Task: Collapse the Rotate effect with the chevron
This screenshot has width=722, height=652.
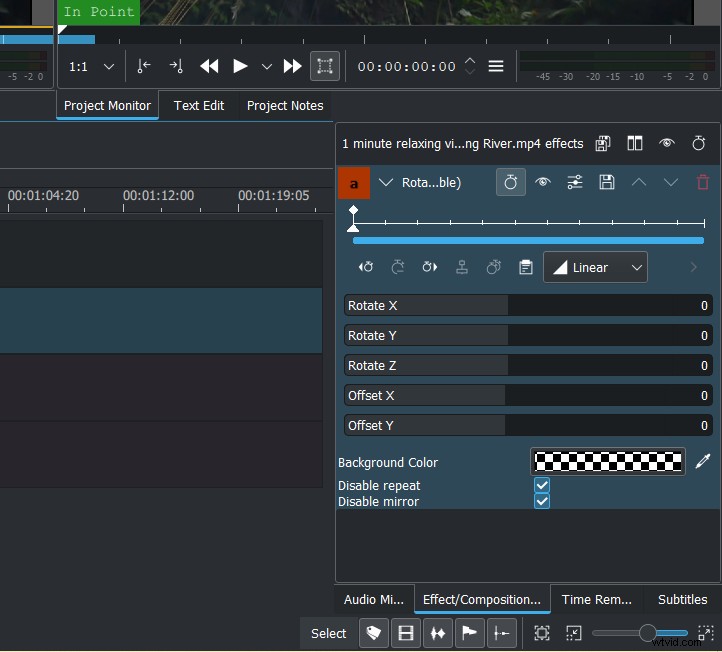Action: coord(386,182)
